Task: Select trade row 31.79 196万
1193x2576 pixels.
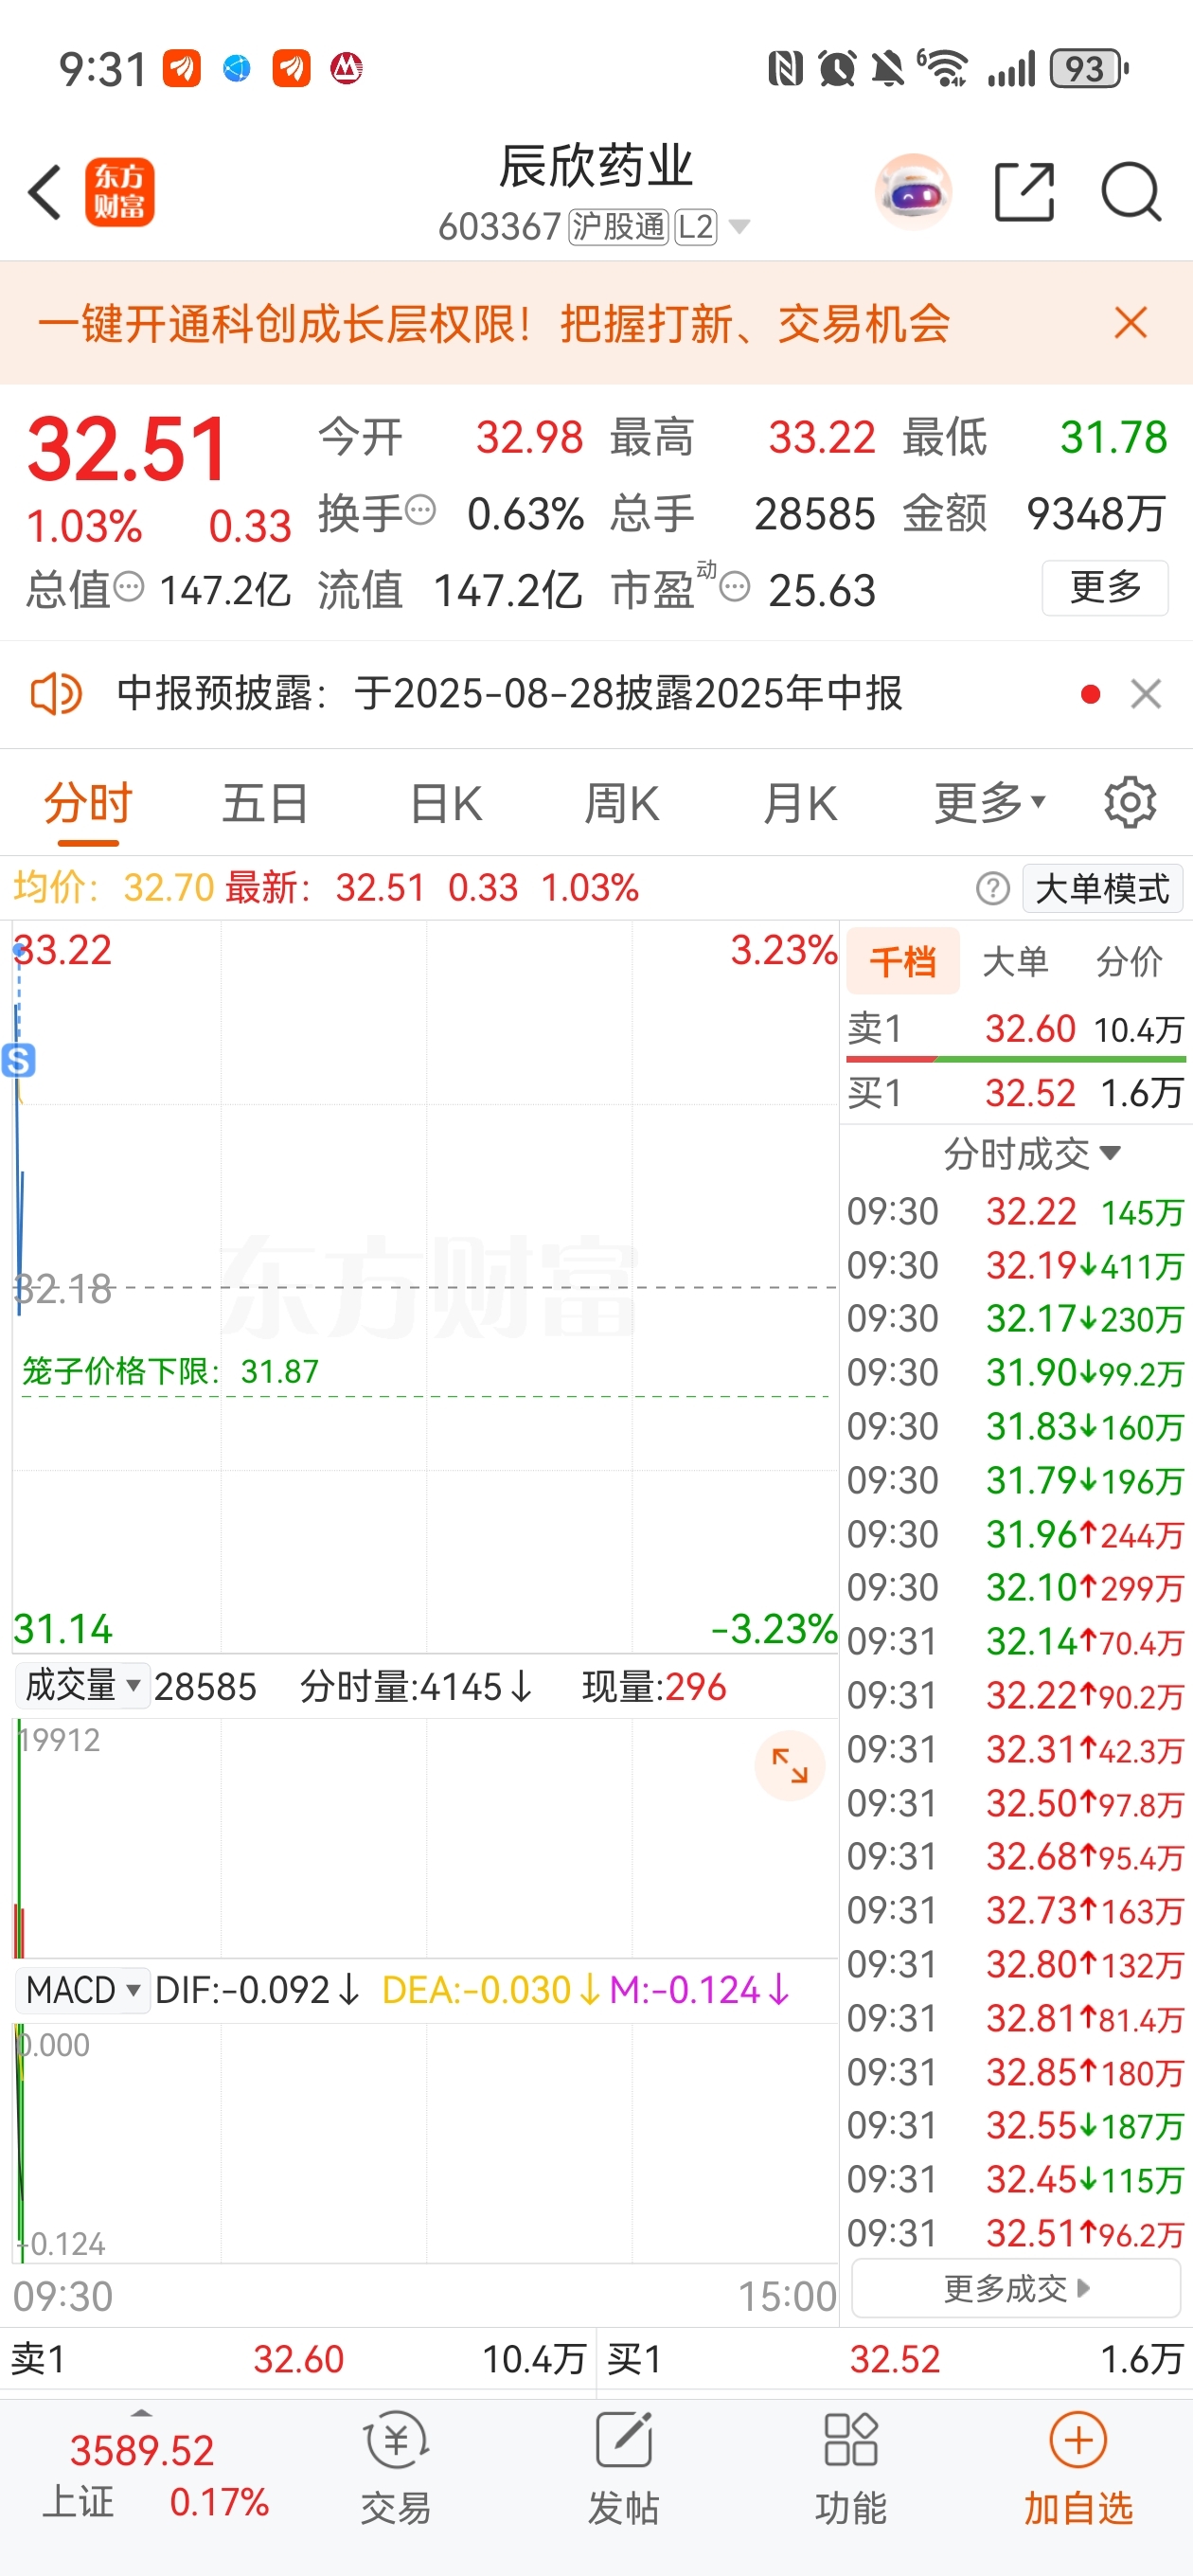Action: point(1016,1480)
